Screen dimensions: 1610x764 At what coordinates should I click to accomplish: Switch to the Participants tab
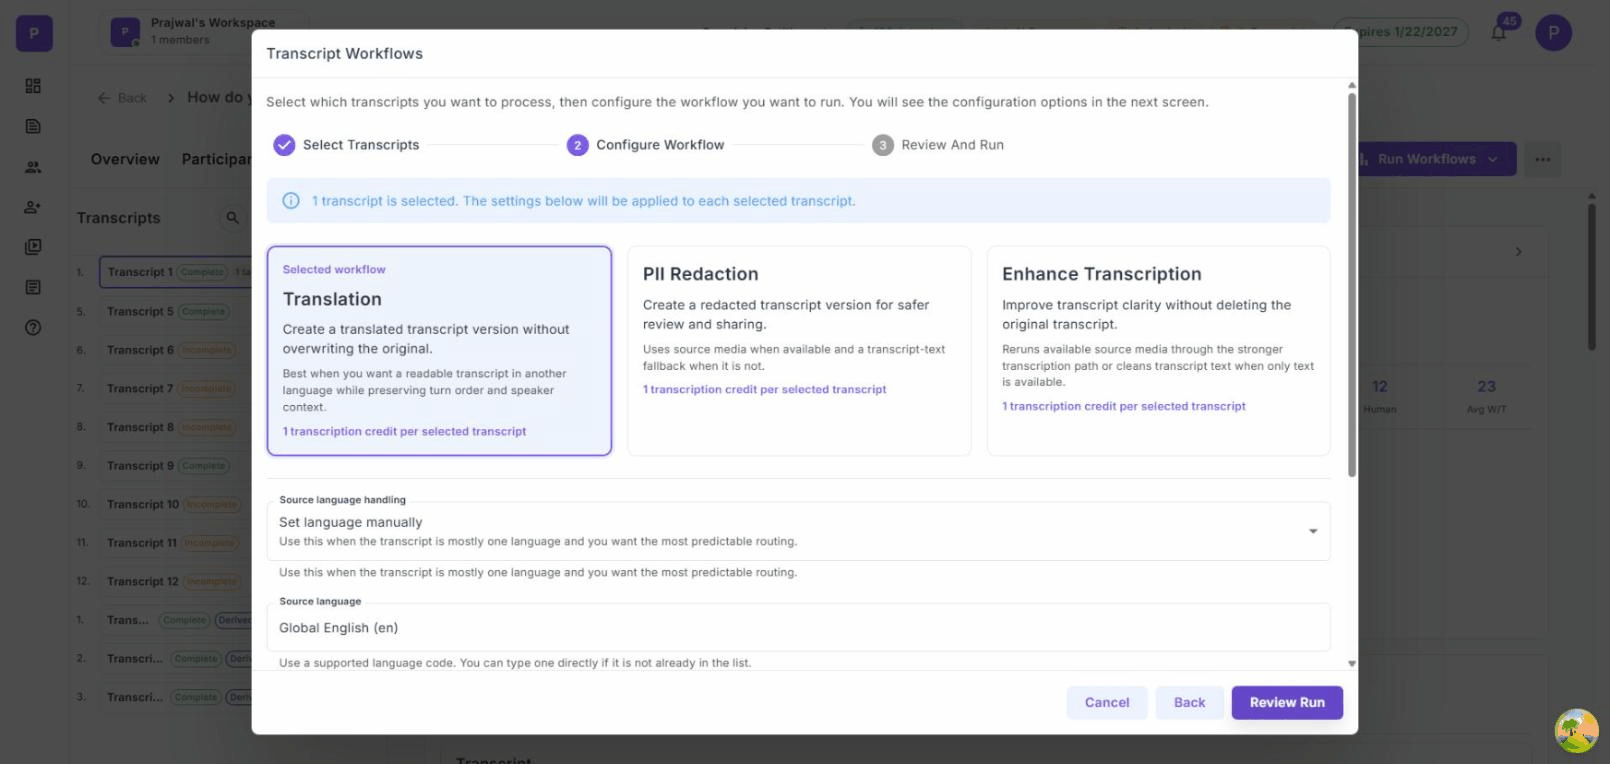(x=216, y=159)
